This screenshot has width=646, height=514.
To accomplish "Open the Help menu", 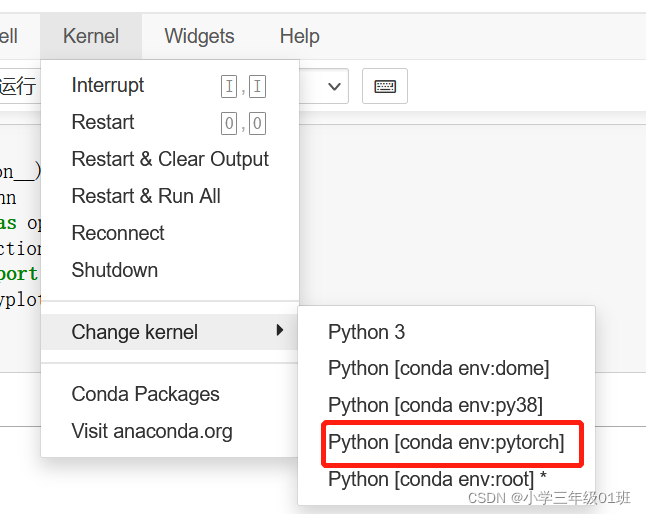I will point(299,36).
